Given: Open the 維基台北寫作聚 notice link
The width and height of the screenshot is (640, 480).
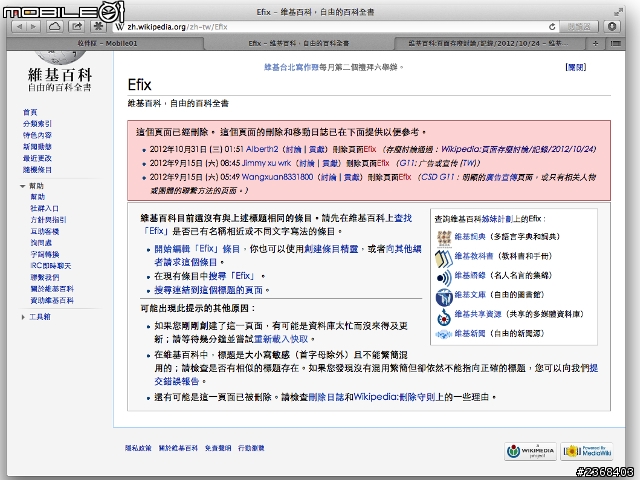Looking at the screenshot, I should (291, 67).
